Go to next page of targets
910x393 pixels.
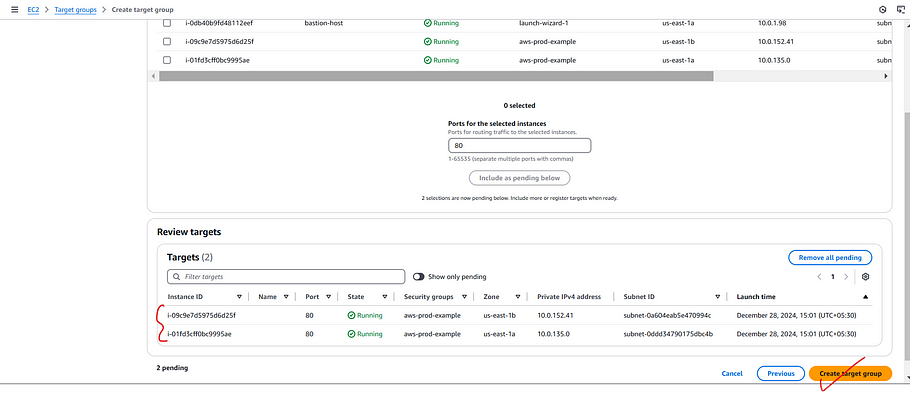(x=846, y=277)
